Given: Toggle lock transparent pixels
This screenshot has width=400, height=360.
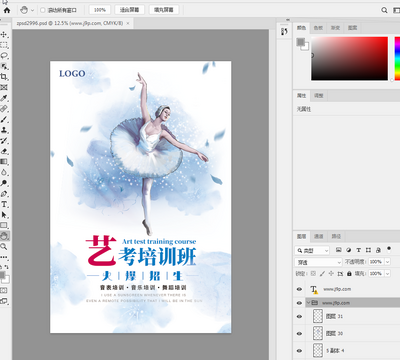Looking at the screenshot, I should [313, 273].
